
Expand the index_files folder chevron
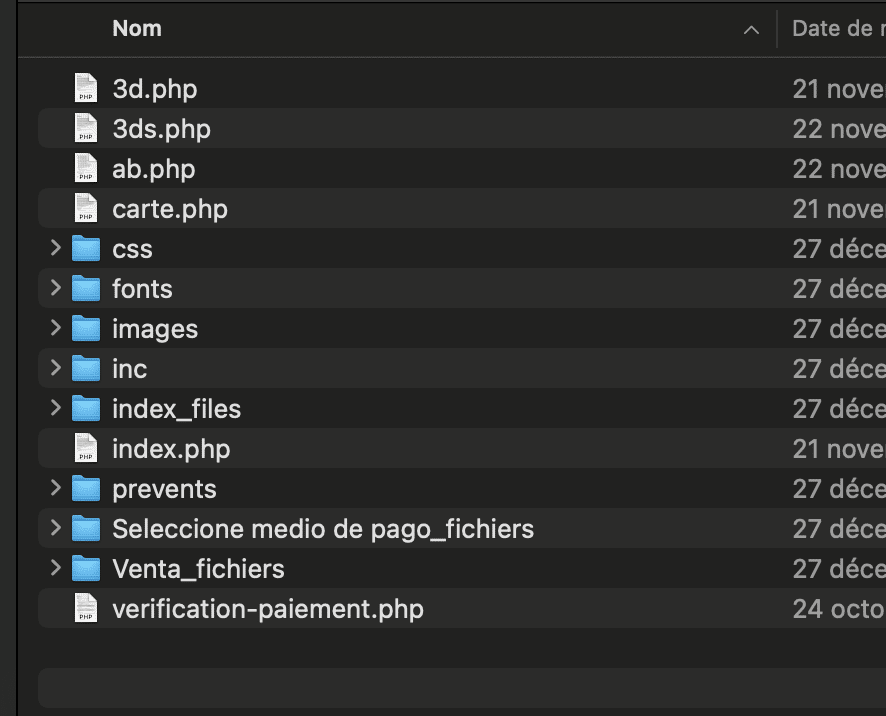pyautogui.click(x=56, y=409)
